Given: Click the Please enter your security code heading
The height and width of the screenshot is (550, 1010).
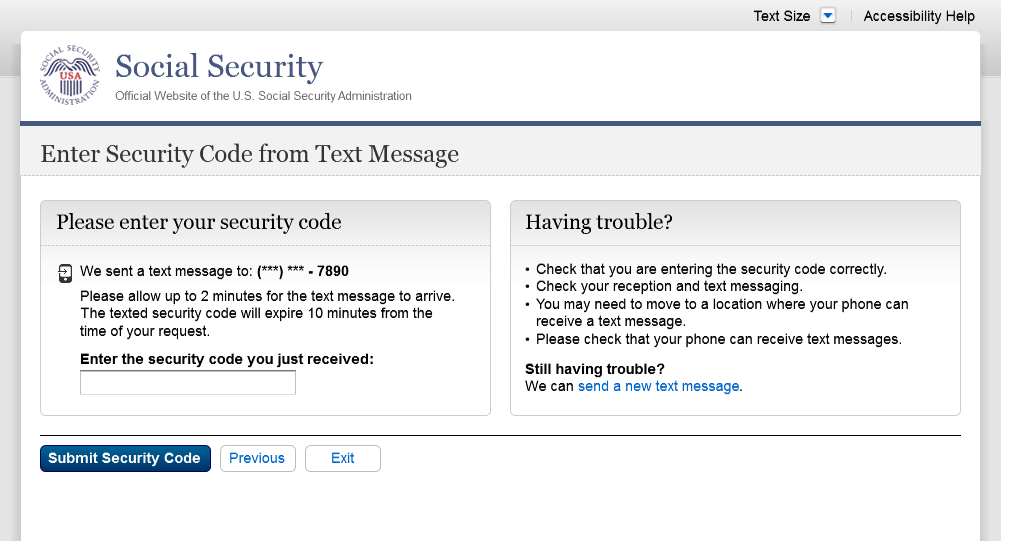Looking at the screenshot, I should point(199,222).
